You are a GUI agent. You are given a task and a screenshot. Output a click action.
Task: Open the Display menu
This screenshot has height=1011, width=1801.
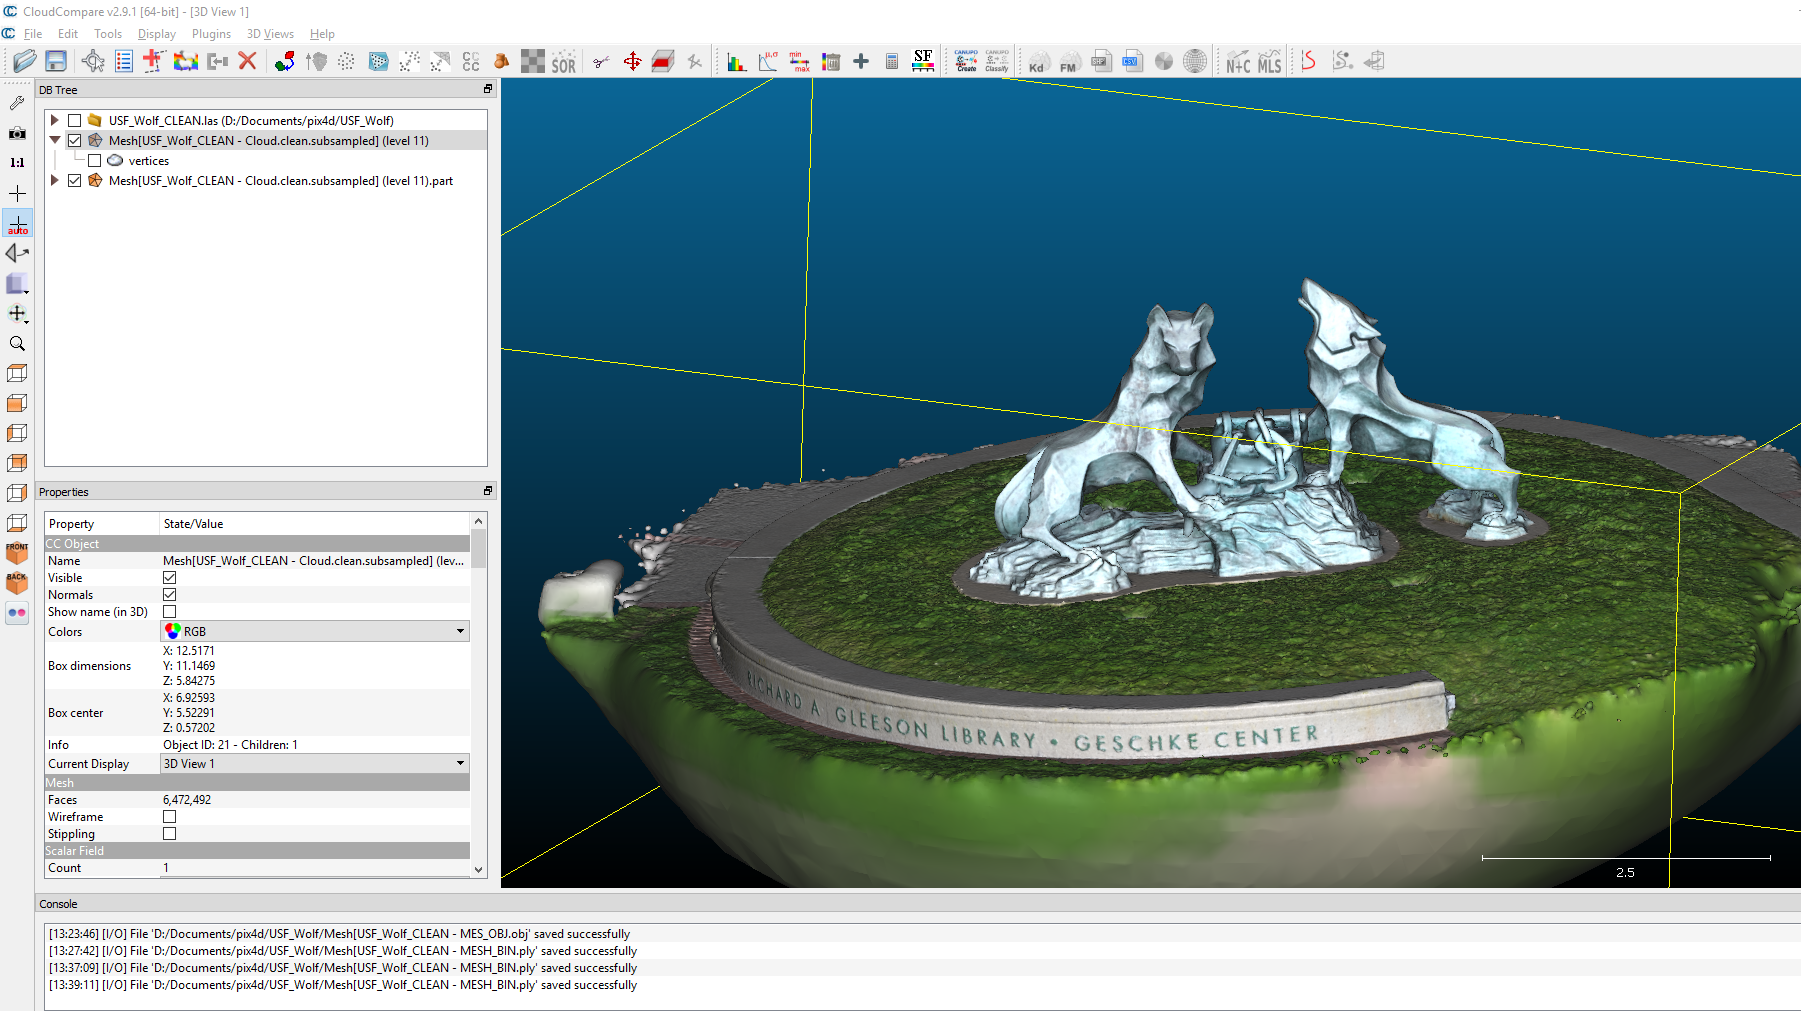[157, 33]
